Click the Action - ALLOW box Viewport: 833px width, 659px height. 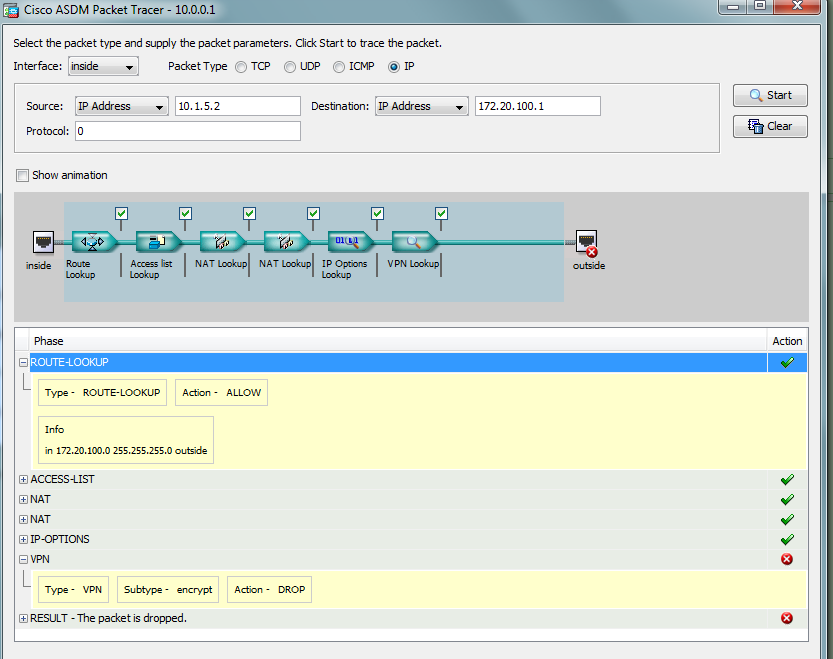coord(222,393)
